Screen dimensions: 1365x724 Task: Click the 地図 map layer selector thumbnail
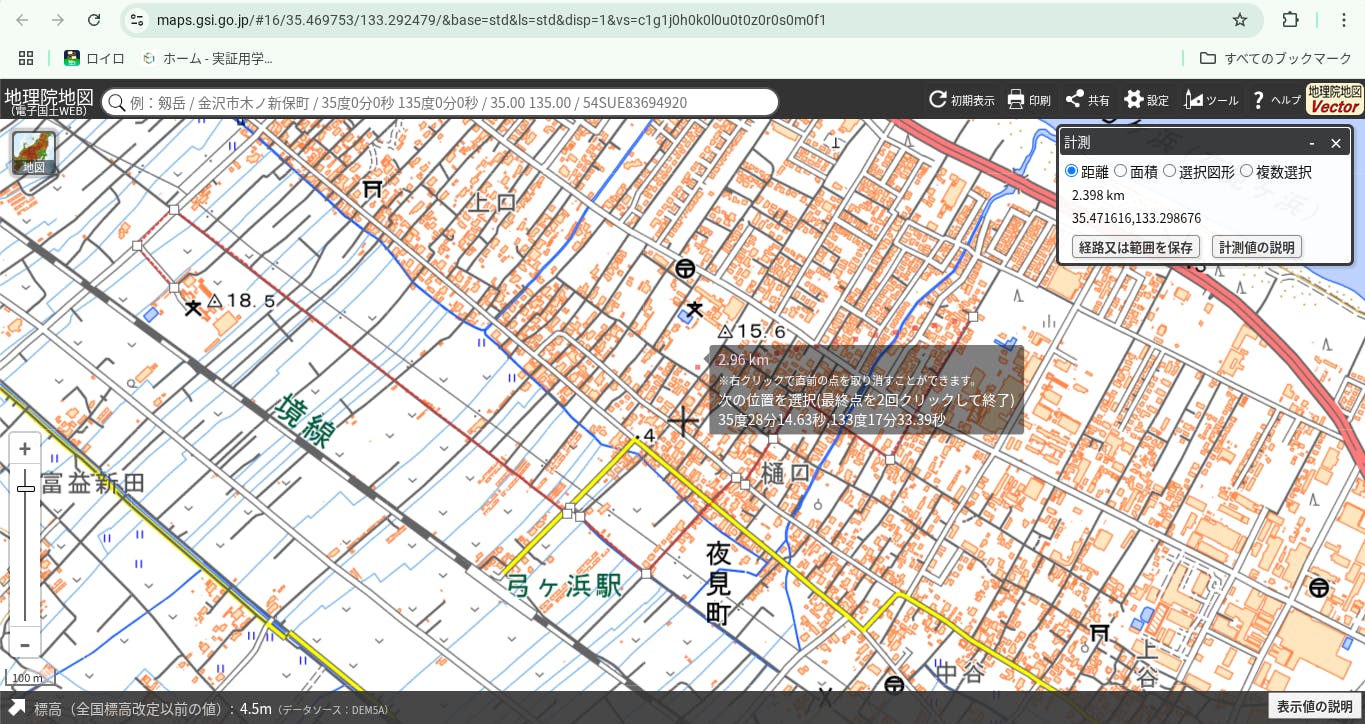click(34, 153)
